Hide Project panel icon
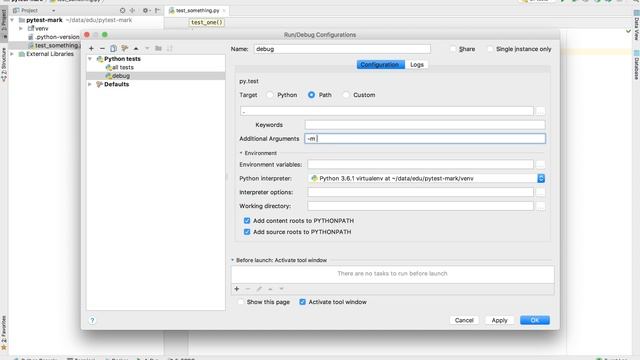Image resolution: width=640 pixels, height=360 pixels. 157,10
